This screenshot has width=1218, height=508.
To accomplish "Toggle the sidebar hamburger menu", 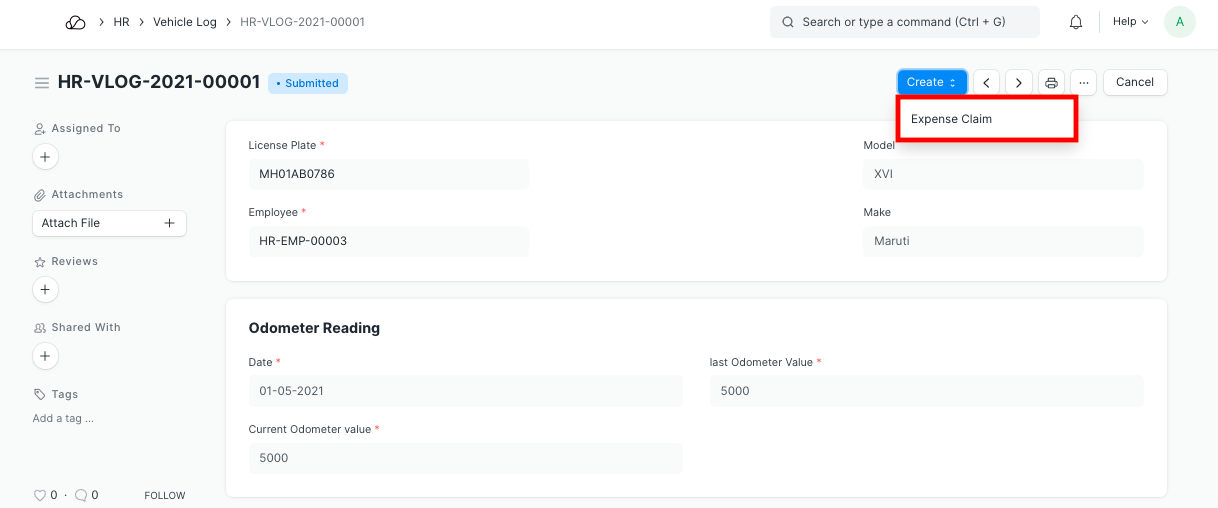I will click(x=42, y=83).
